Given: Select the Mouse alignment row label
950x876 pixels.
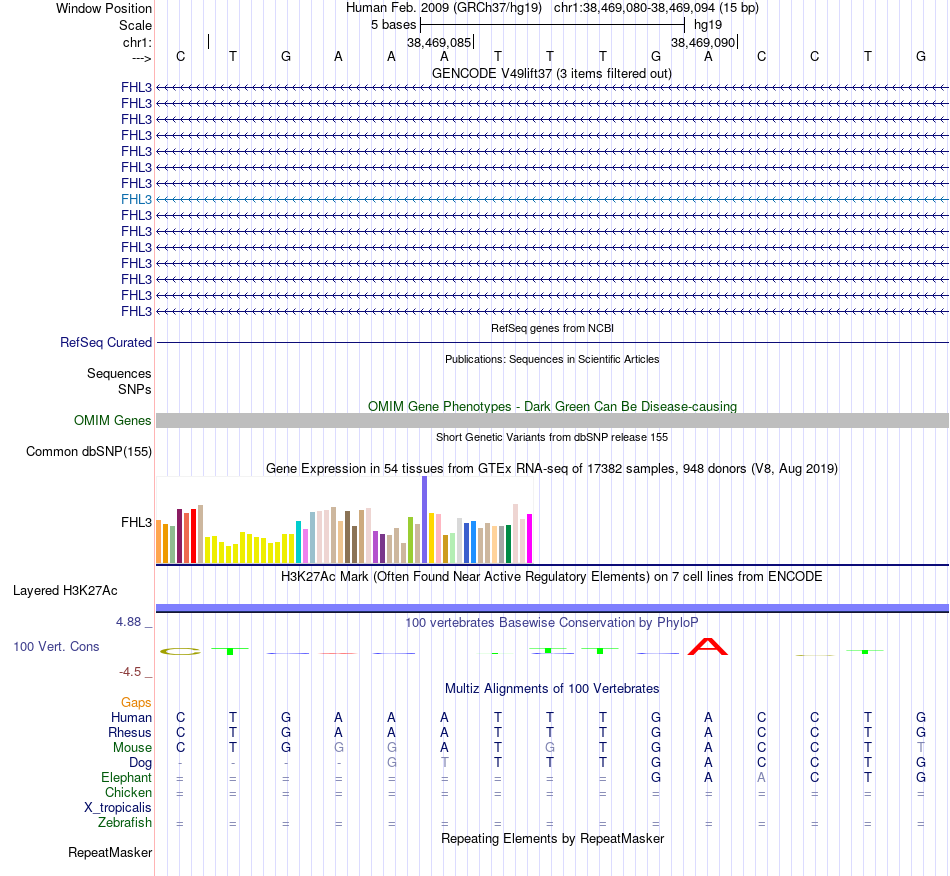Looking at the screenshot, I should (x=132, y=748).
